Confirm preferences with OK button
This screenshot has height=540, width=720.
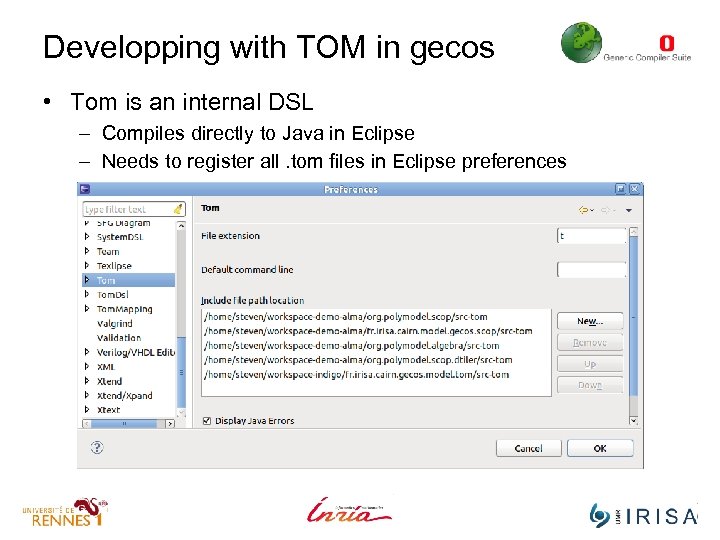[600, 448]
